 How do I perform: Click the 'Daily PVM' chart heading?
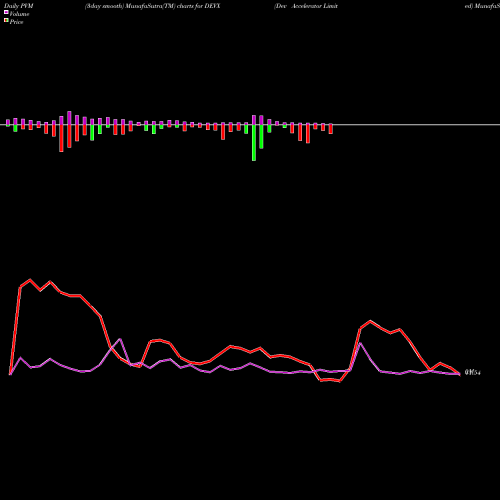pos(19,6)
